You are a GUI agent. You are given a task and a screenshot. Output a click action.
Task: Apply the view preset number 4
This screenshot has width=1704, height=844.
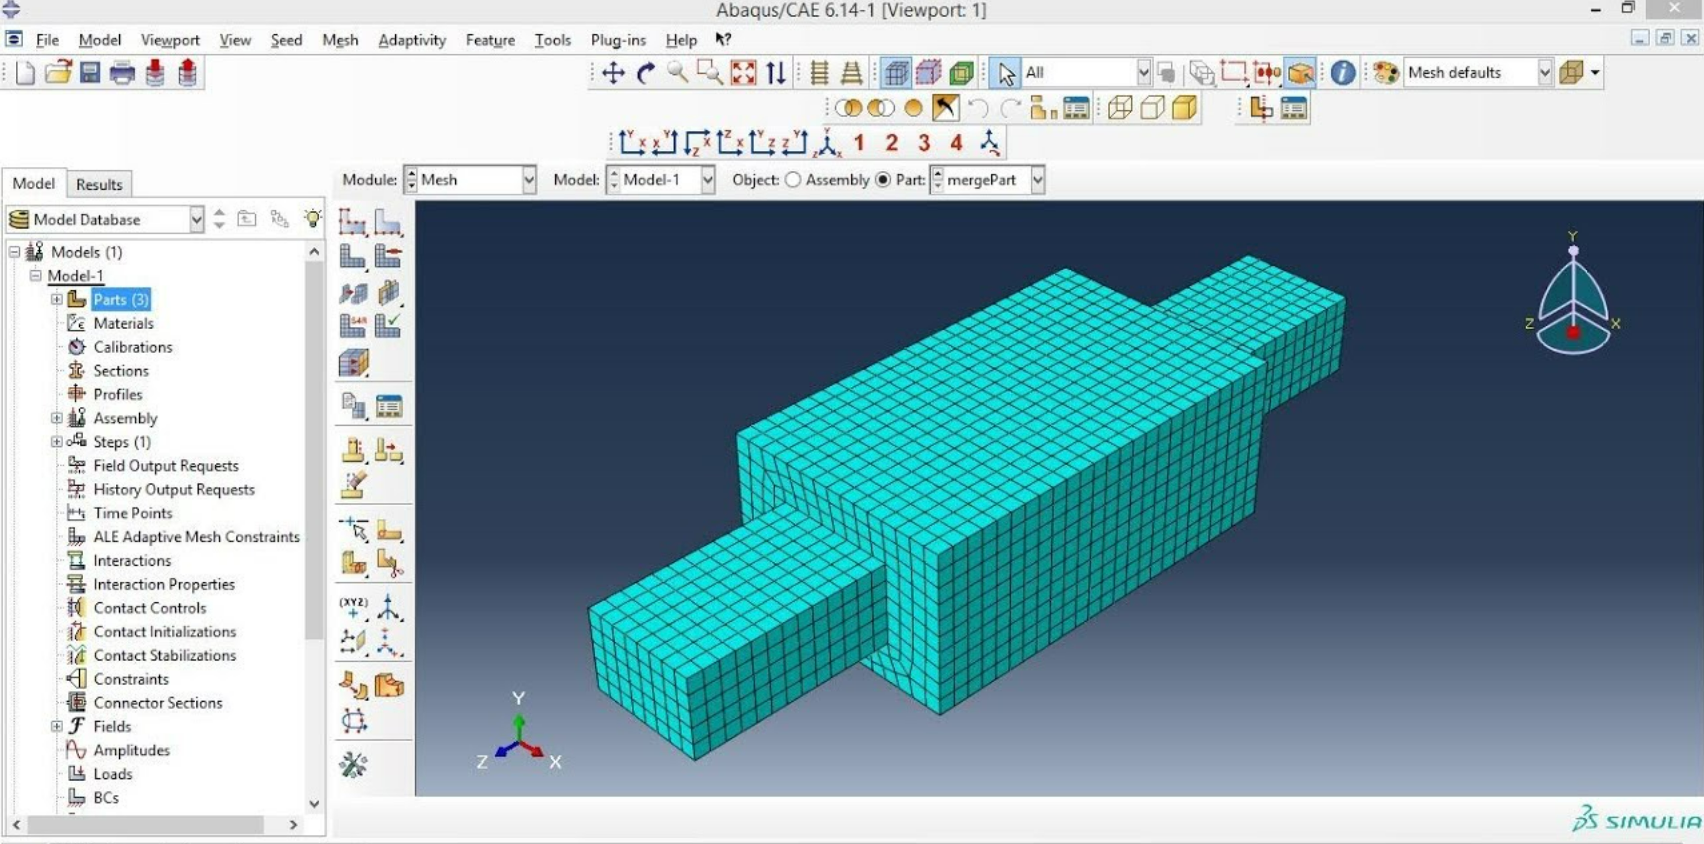(x=956, y=143)
